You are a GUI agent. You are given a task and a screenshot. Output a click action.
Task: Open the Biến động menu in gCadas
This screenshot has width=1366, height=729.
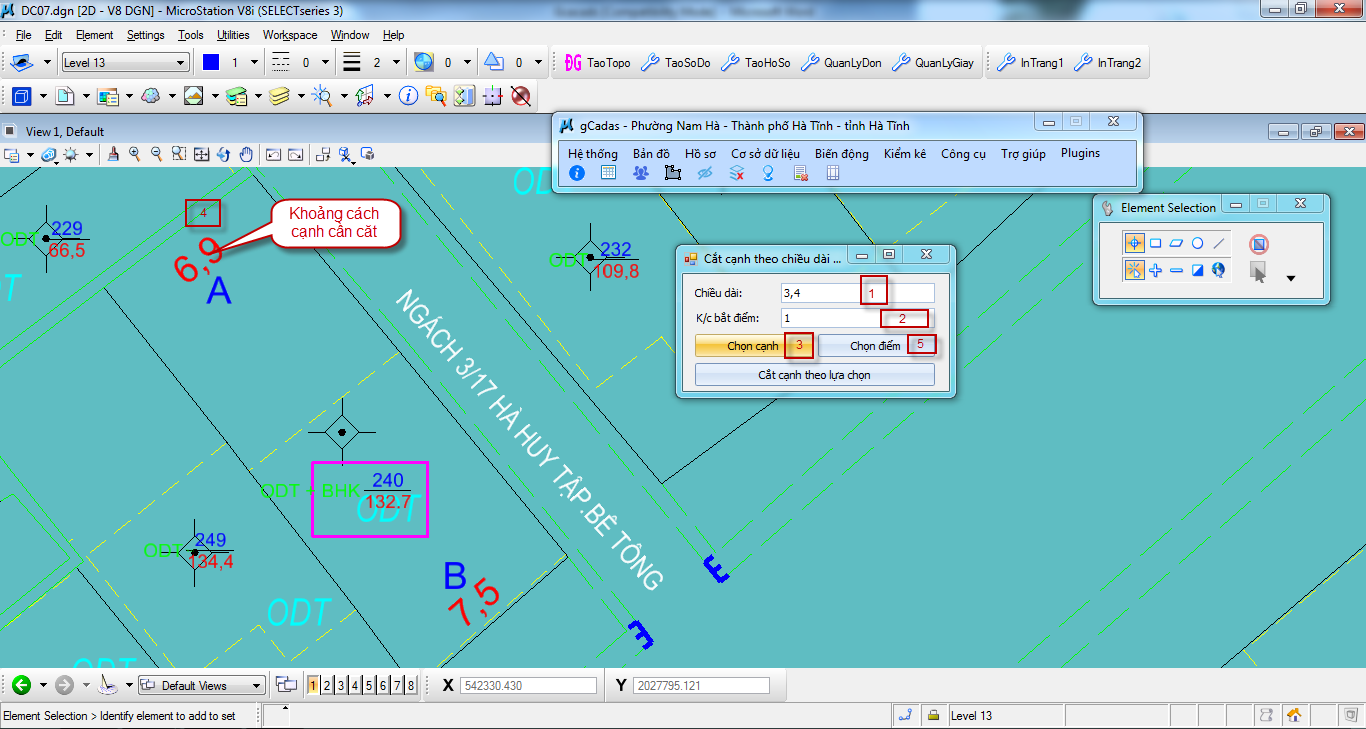[x=841, y=154]
